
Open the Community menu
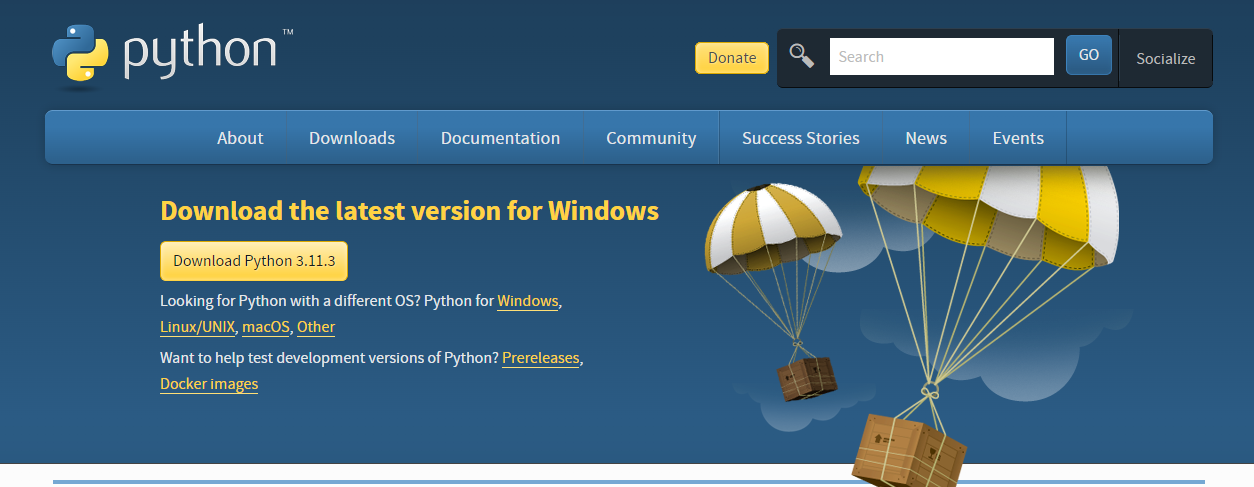651,138
